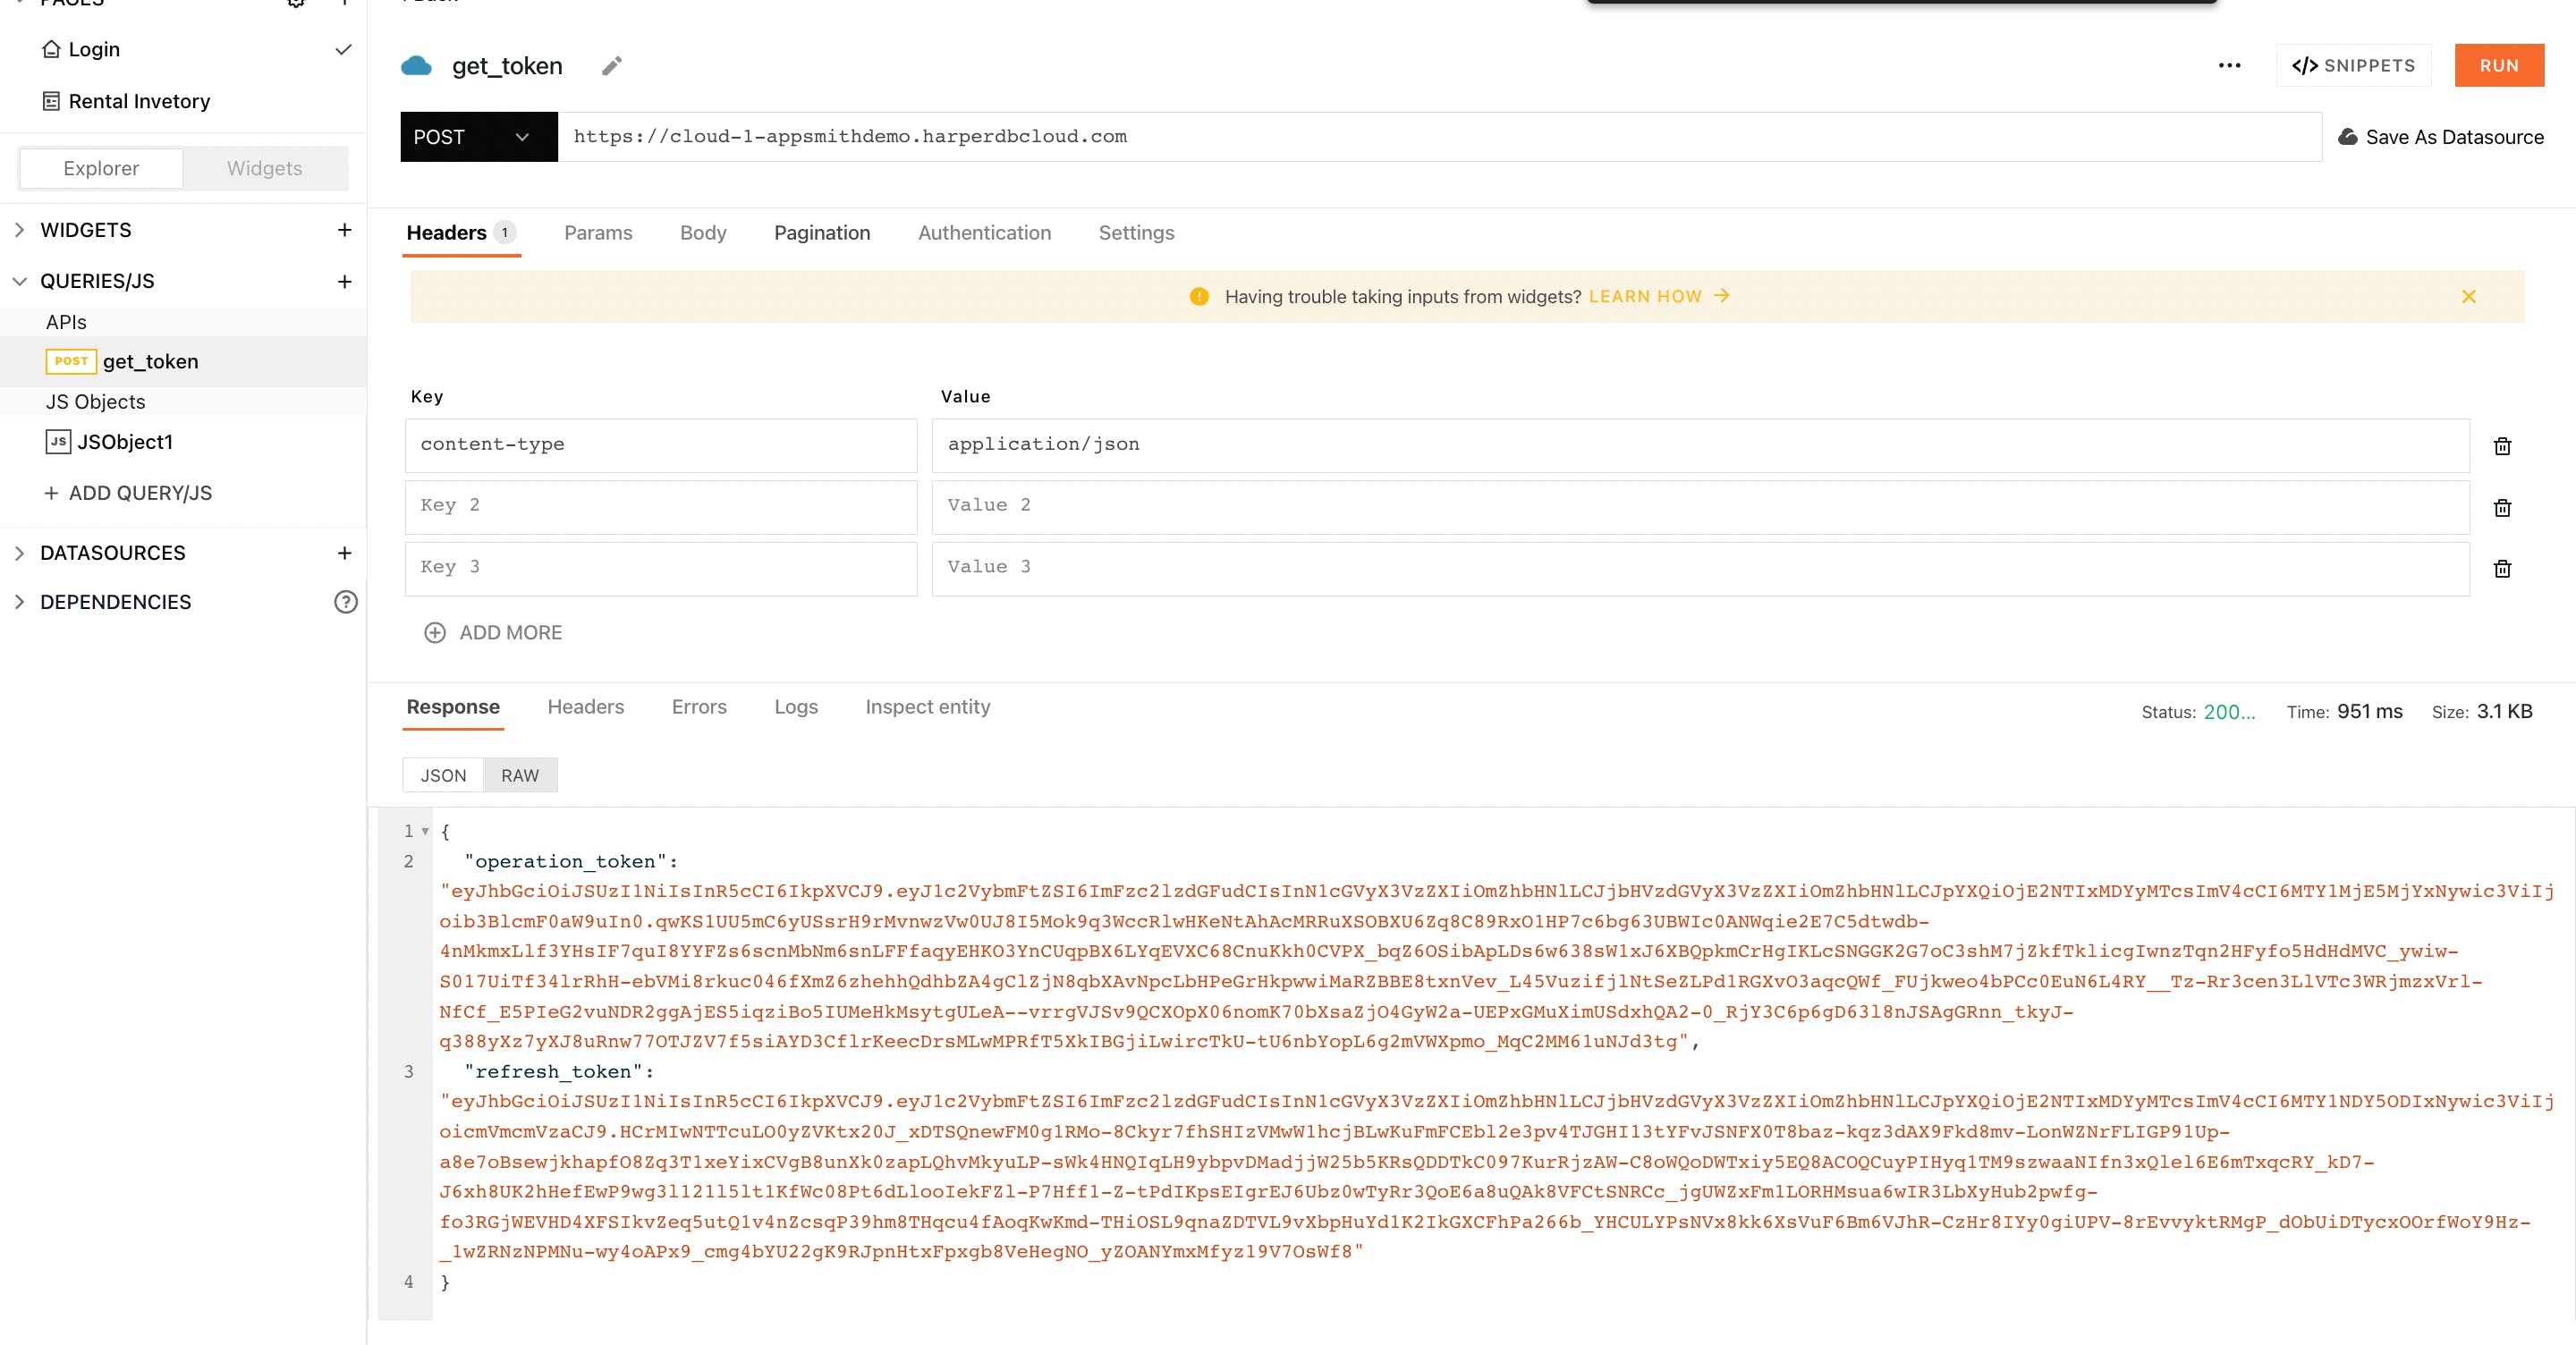
Task: Switch sidebar to Widgets view
Action: (x=264, y=168)
